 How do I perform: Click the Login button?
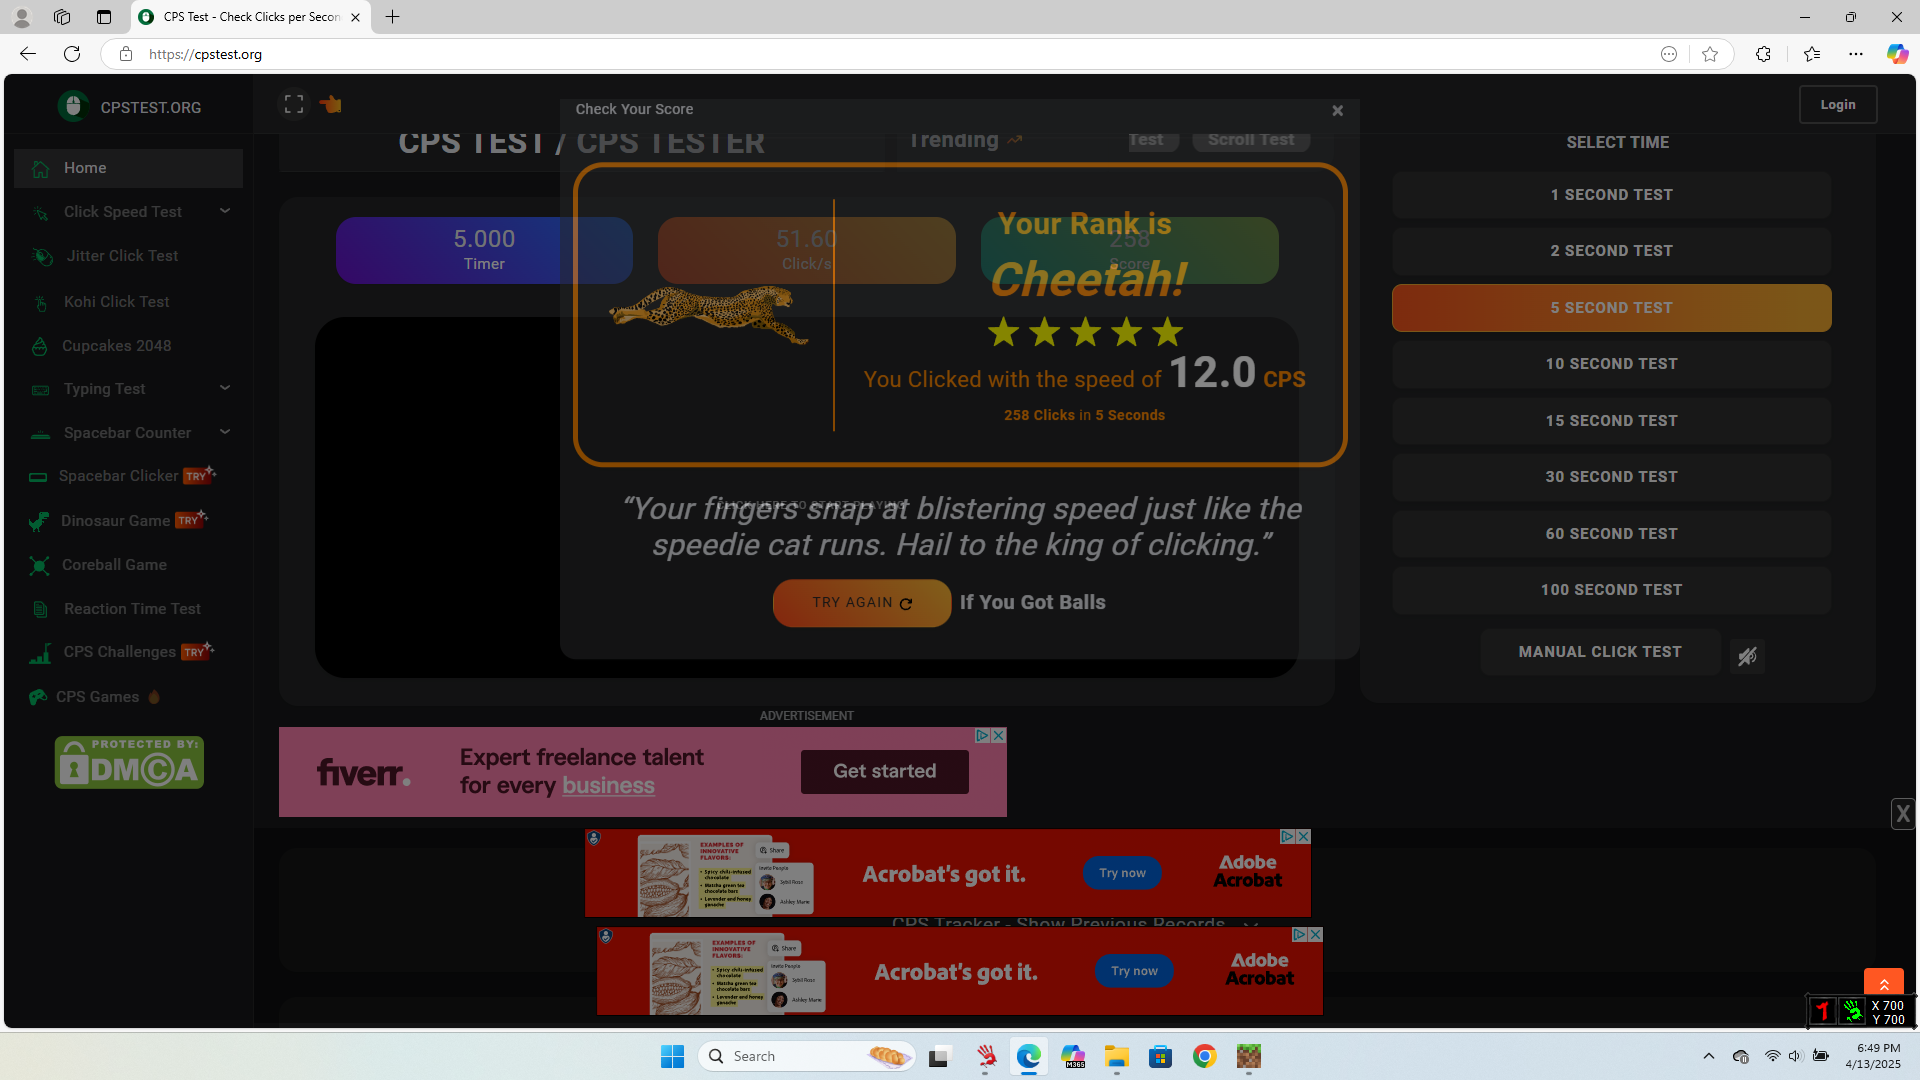click(1837, 105)
